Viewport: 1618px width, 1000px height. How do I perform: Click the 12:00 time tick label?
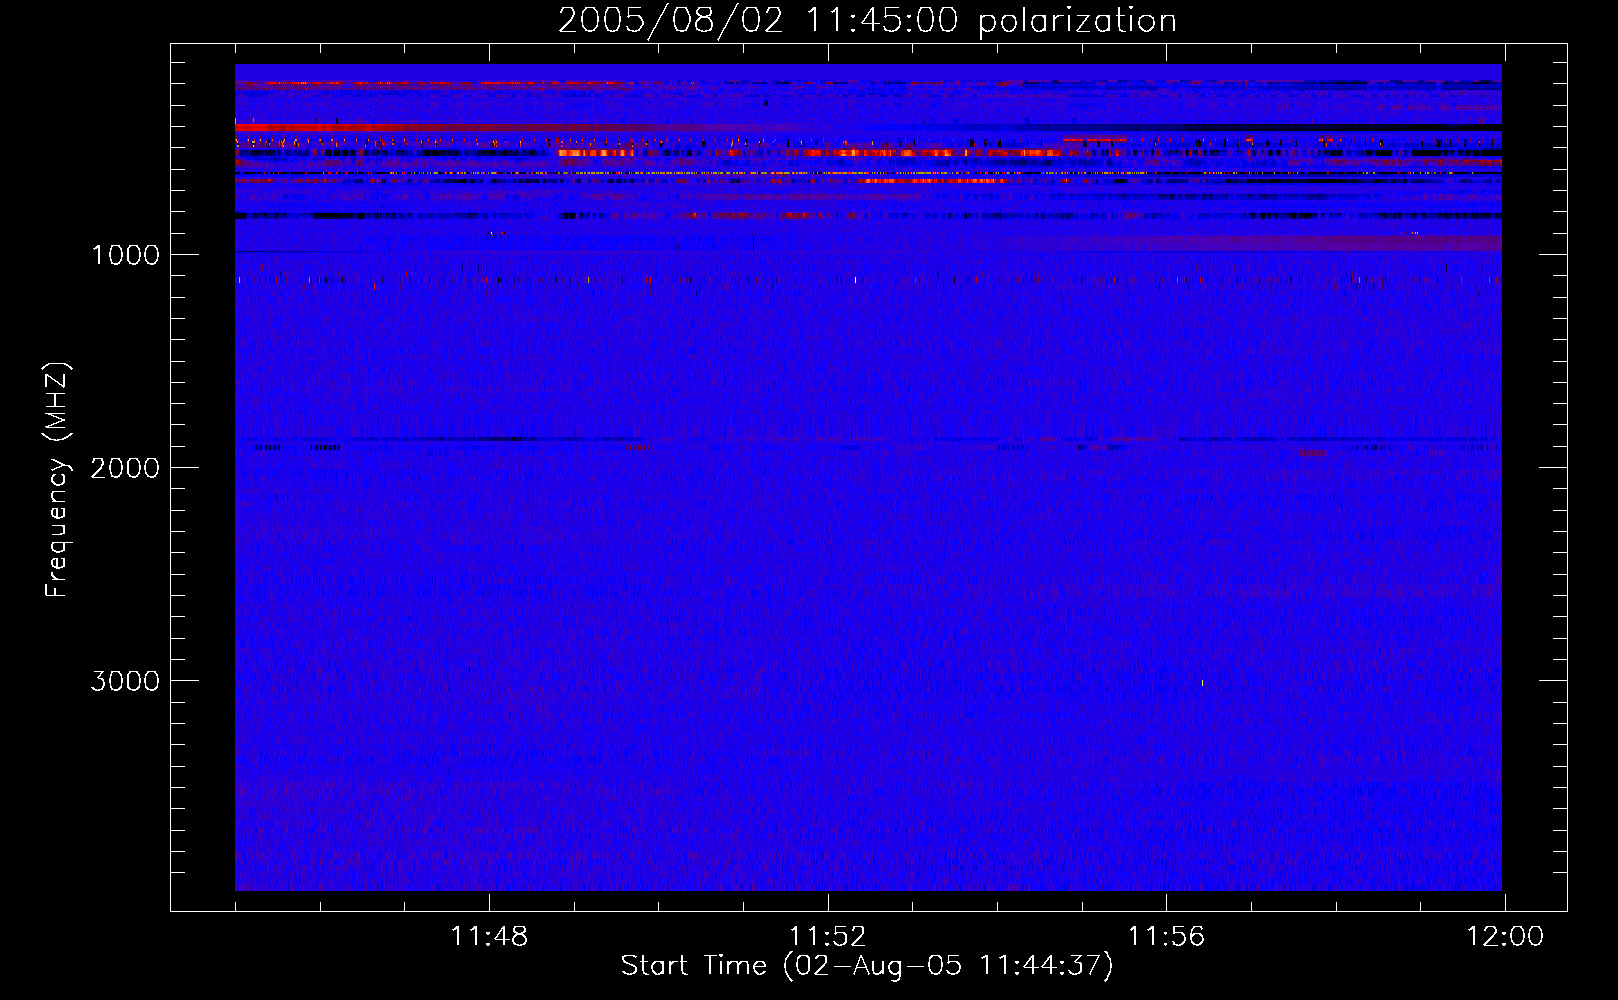tap(1504, 937)
